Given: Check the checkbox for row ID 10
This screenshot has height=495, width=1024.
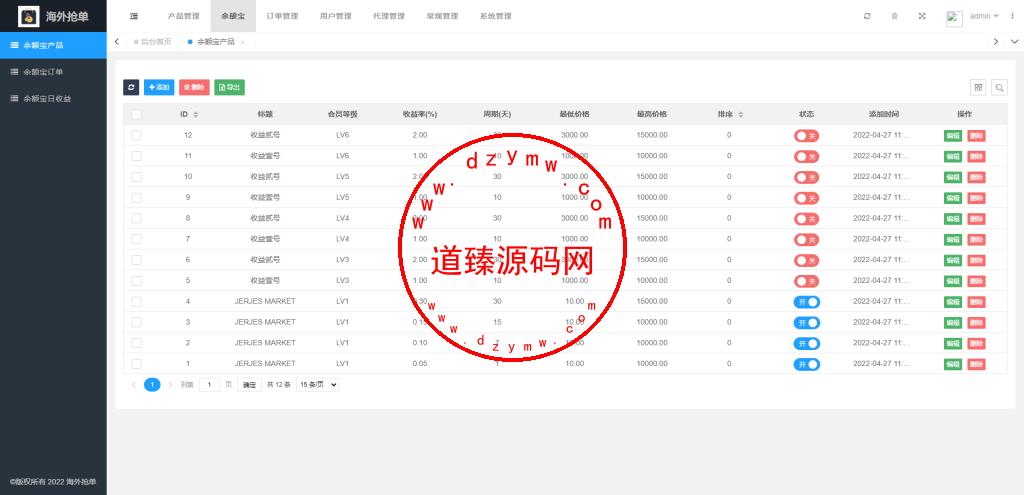Looking at the screenshot, I should point(136,177).
